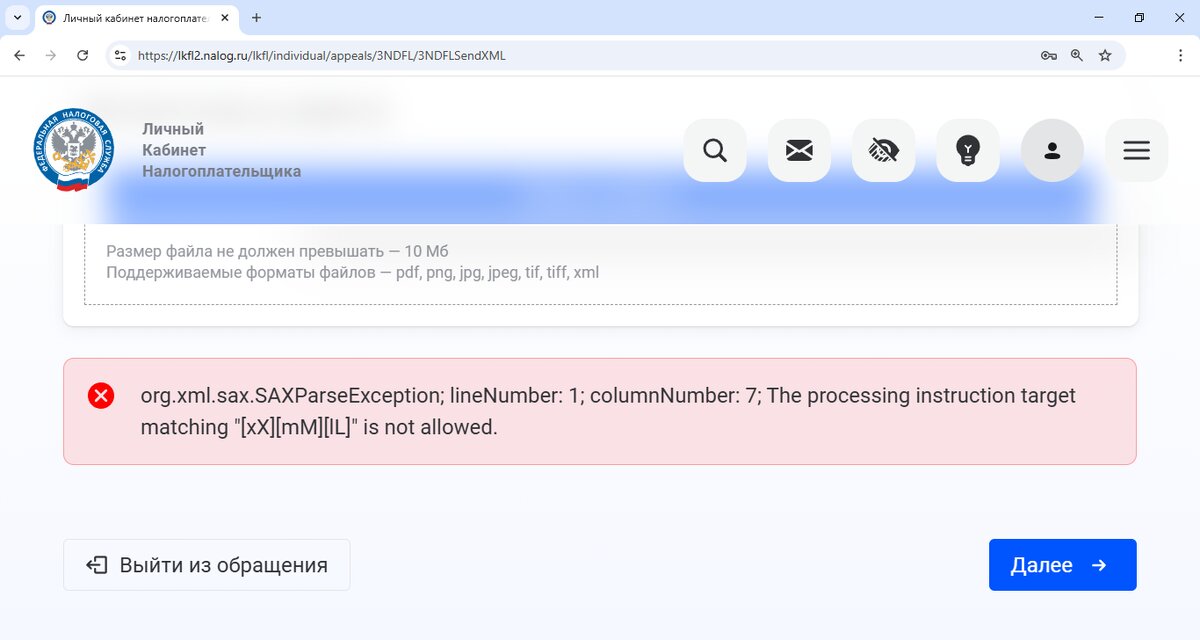Viewport: 1200px width, 640px height.
Task: Open saved passwords key icon
Action: (1048, 56)
